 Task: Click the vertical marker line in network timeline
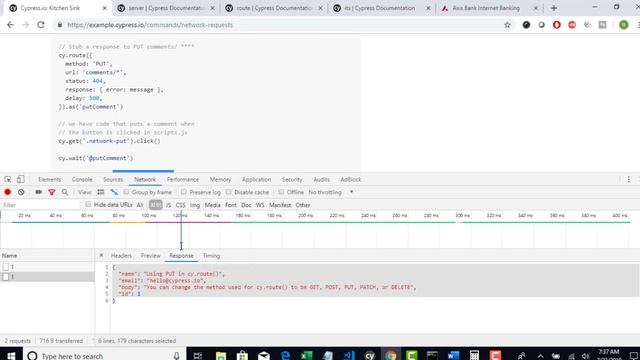point(181,229)
